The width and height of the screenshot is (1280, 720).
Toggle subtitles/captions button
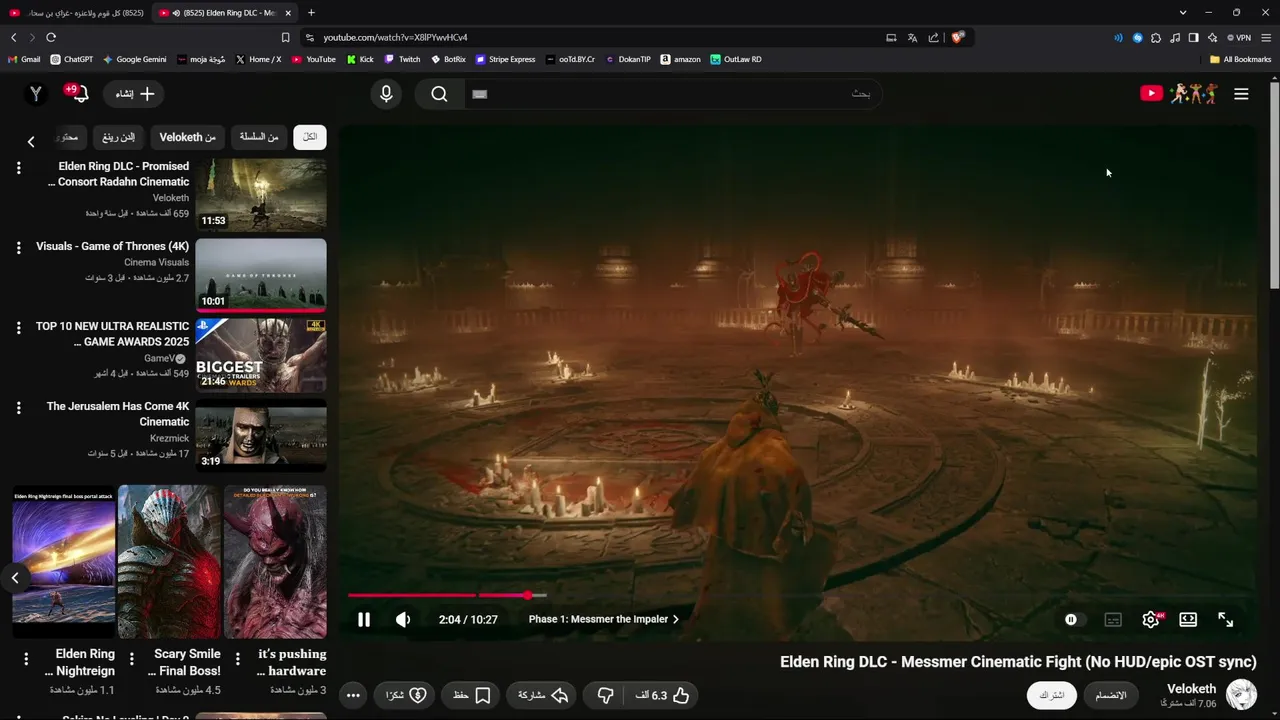[x=1113, y=620]
